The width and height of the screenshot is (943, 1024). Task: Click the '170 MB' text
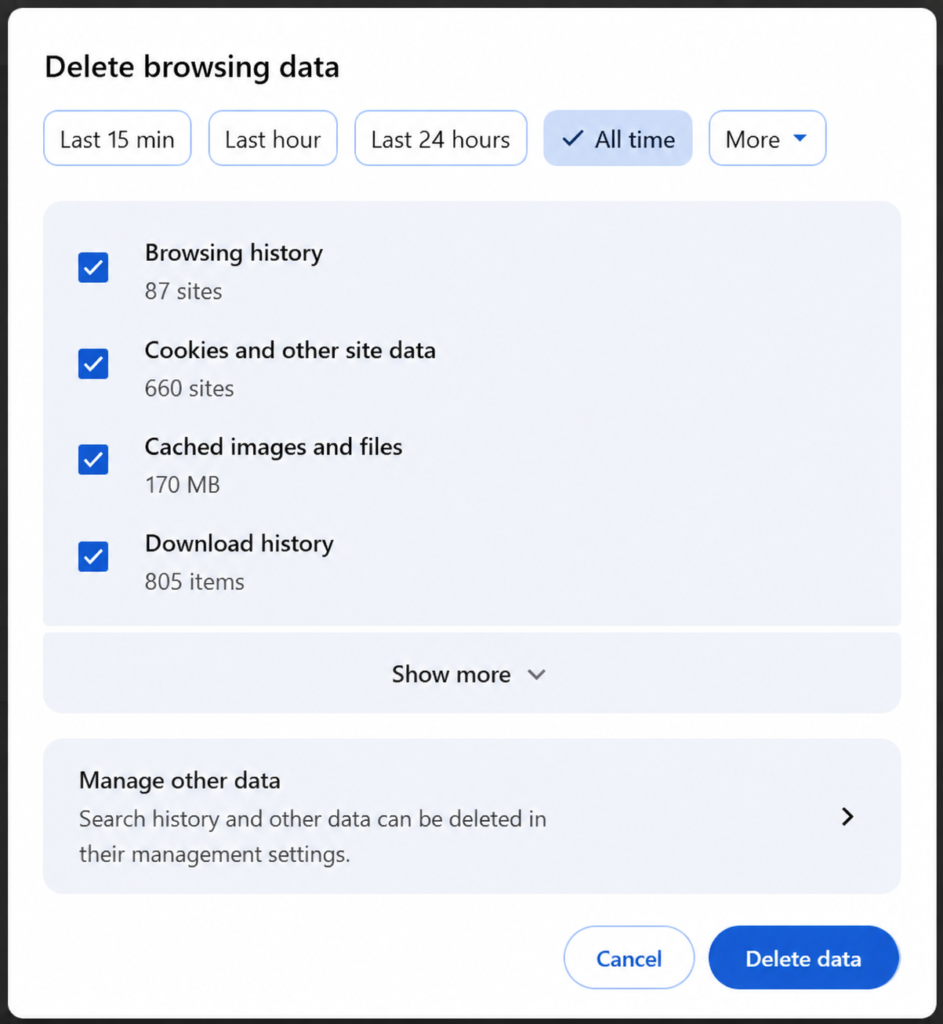tap(182, 485)
